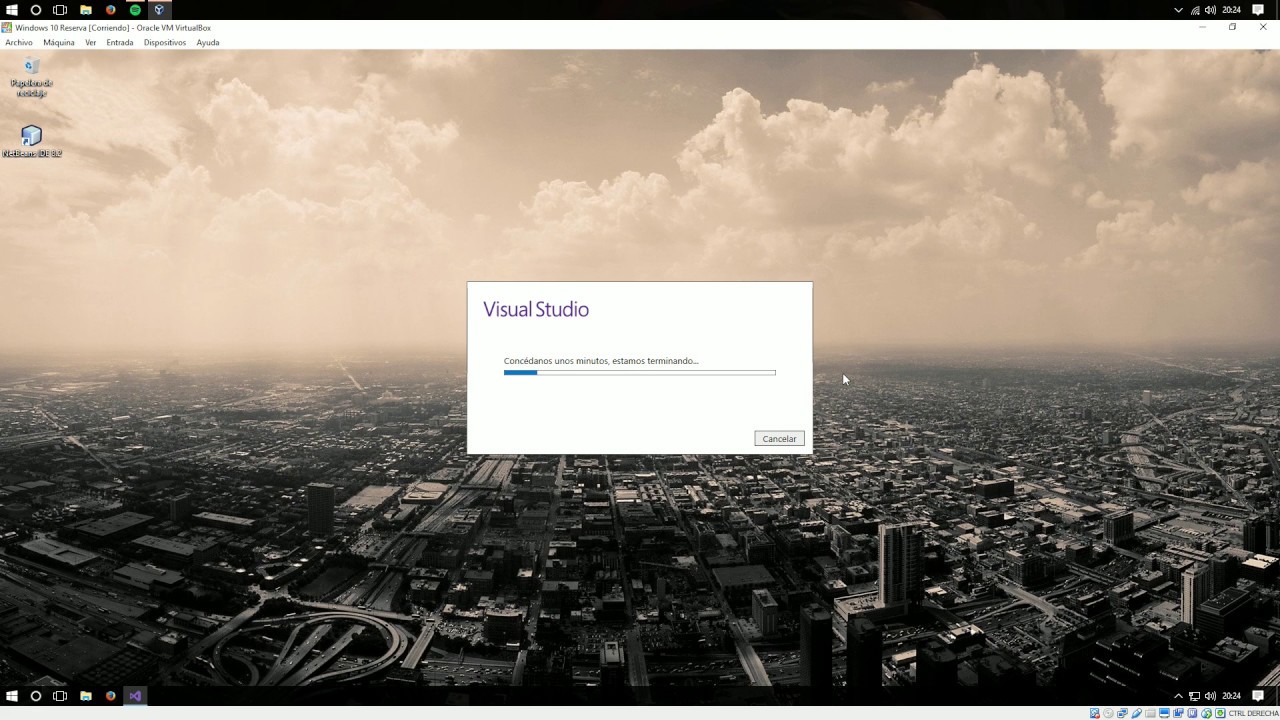Click the VirtualBox video capture status icon
Screen dimensions: 1280x720
click(1178, 713)
